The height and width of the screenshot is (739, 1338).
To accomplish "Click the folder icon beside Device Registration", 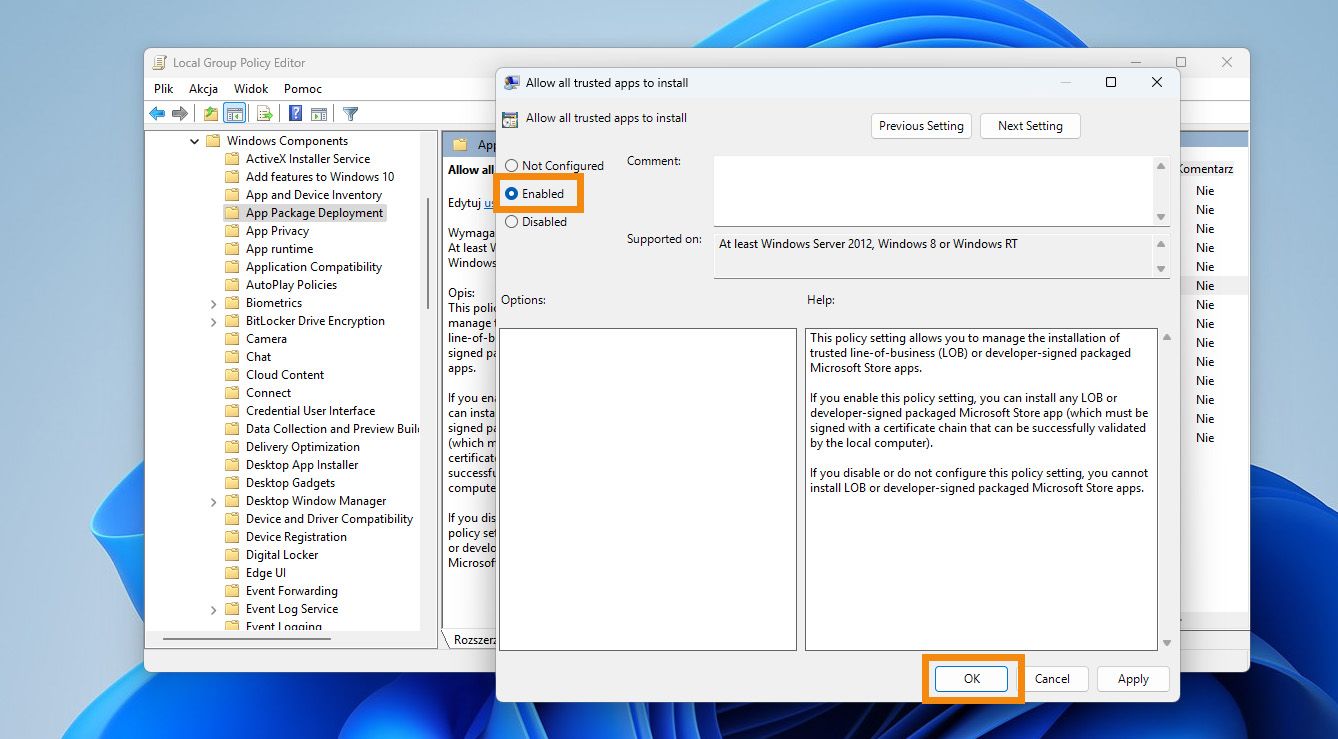I will 232,537.
